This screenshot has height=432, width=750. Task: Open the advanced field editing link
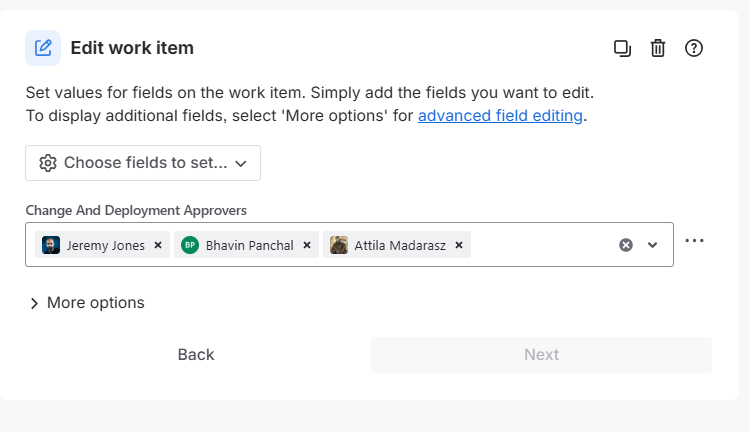click(500, 115)
